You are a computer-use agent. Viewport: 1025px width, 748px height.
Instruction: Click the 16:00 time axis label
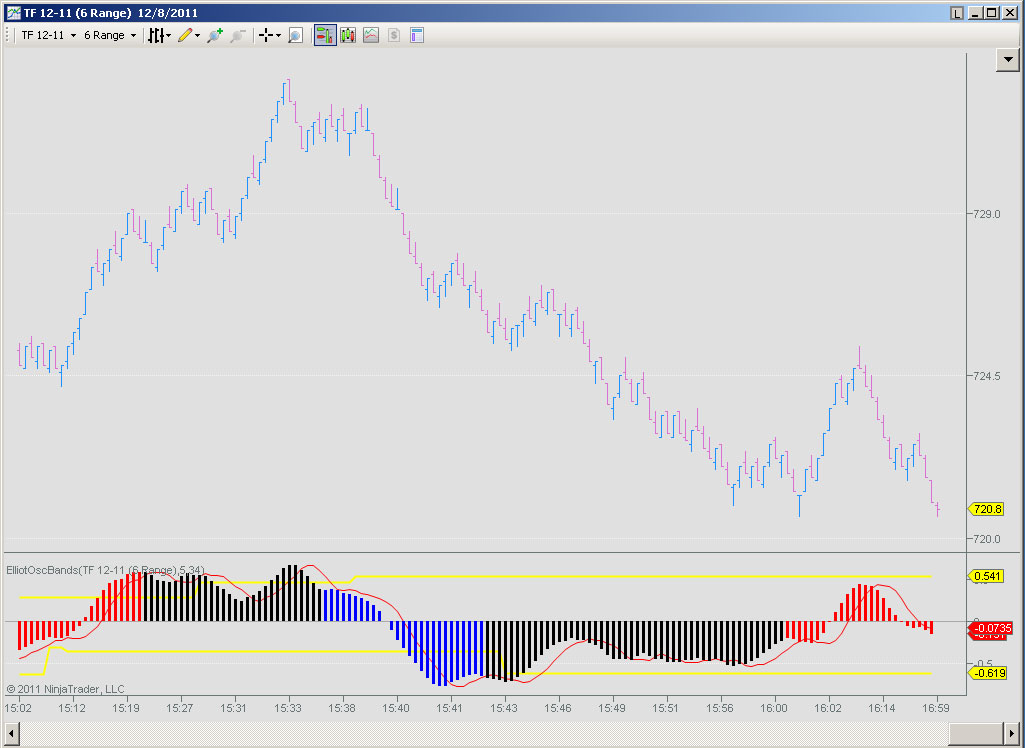(x=773, y=708)
